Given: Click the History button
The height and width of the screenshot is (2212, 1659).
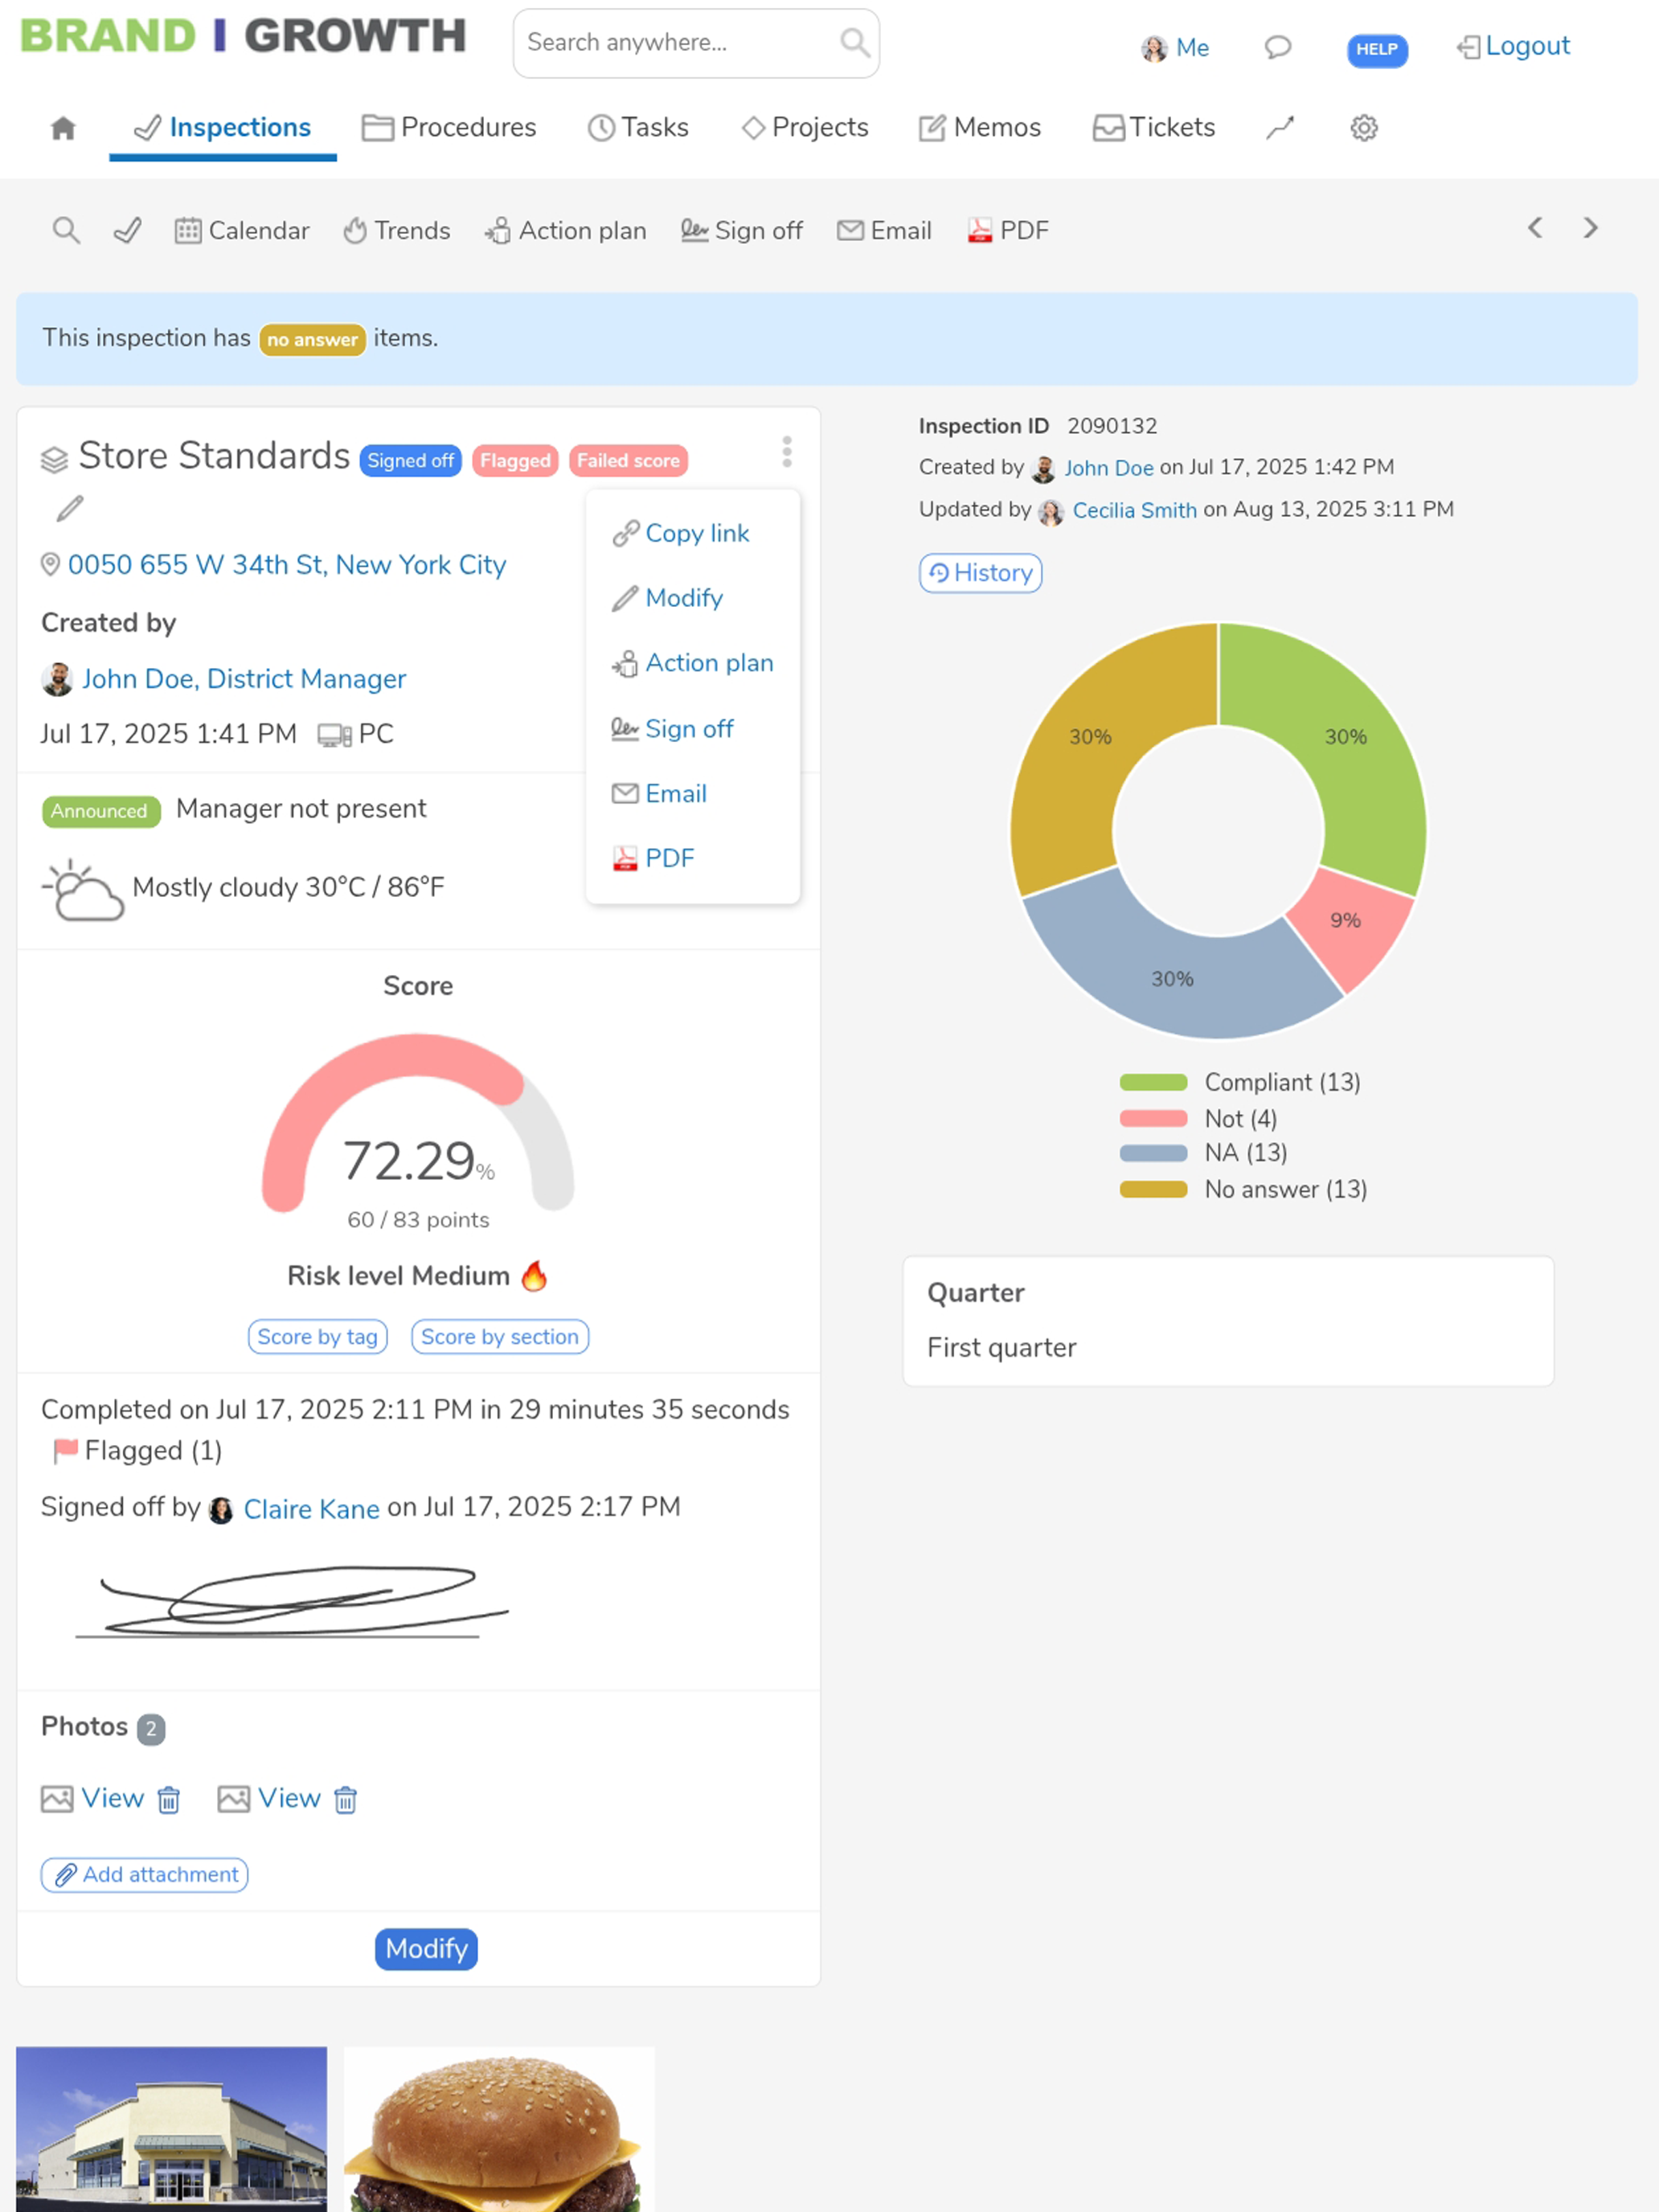Looking at the screenshot, I should click(979, 573).
